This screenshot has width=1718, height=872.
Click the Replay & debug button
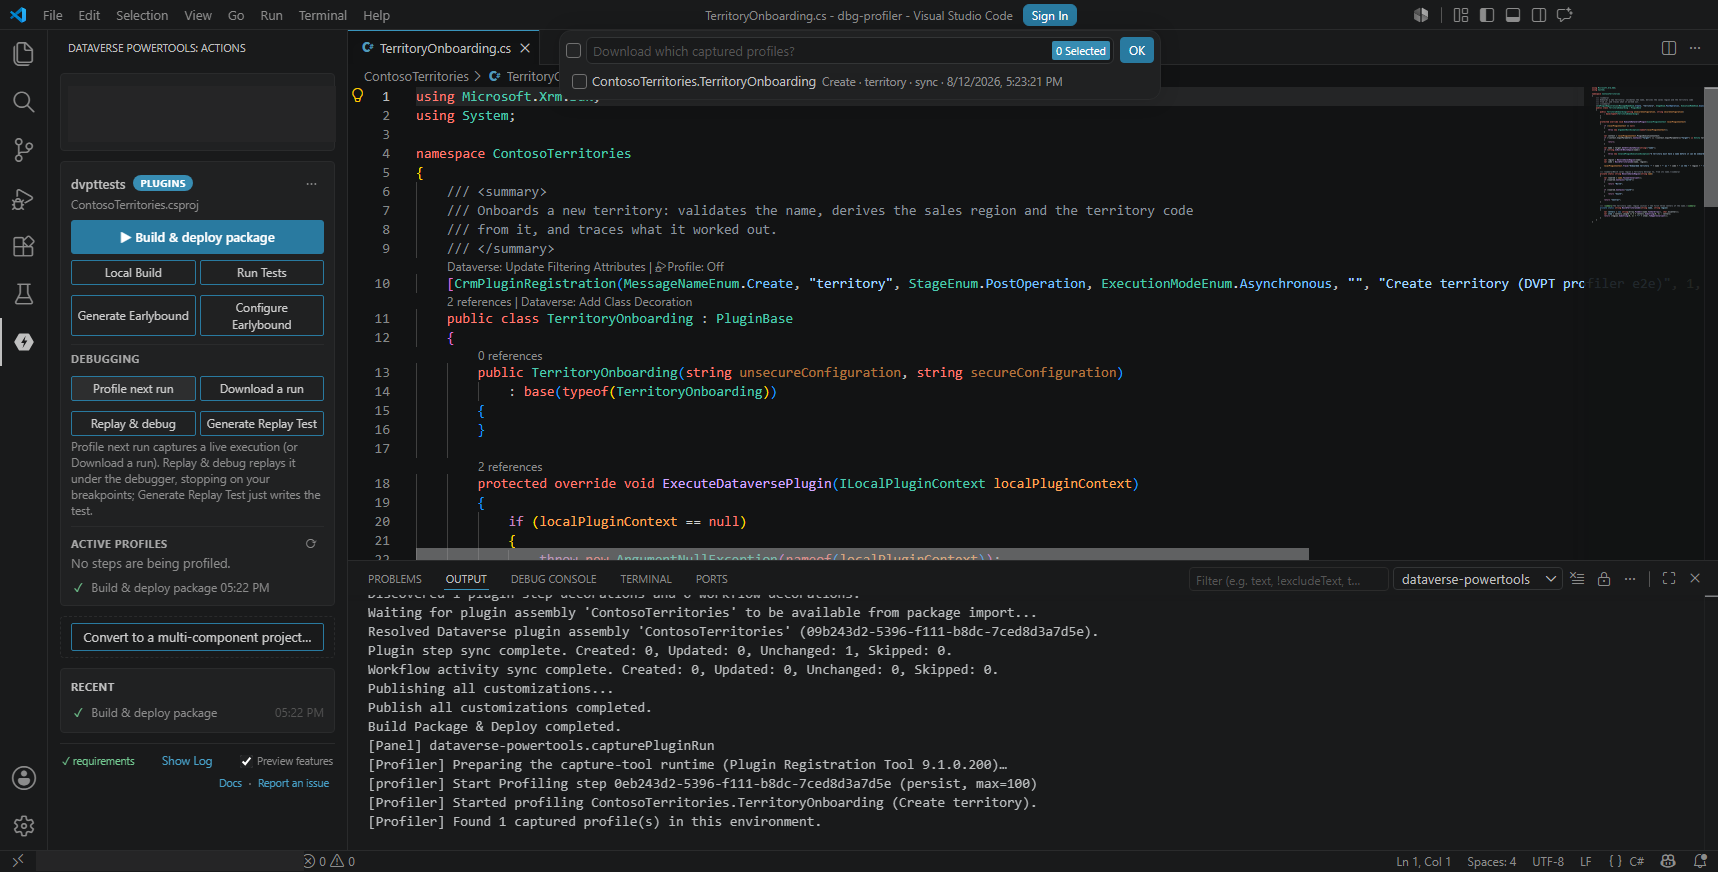tap(133, 424)
